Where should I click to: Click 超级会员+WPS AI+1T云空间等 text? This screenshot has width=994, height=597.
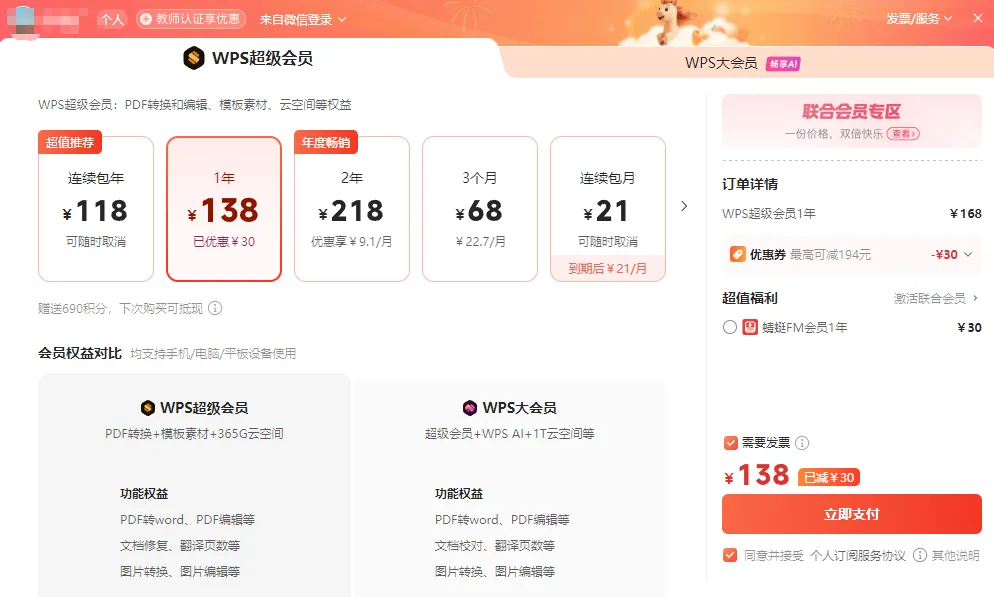(510, 433)
